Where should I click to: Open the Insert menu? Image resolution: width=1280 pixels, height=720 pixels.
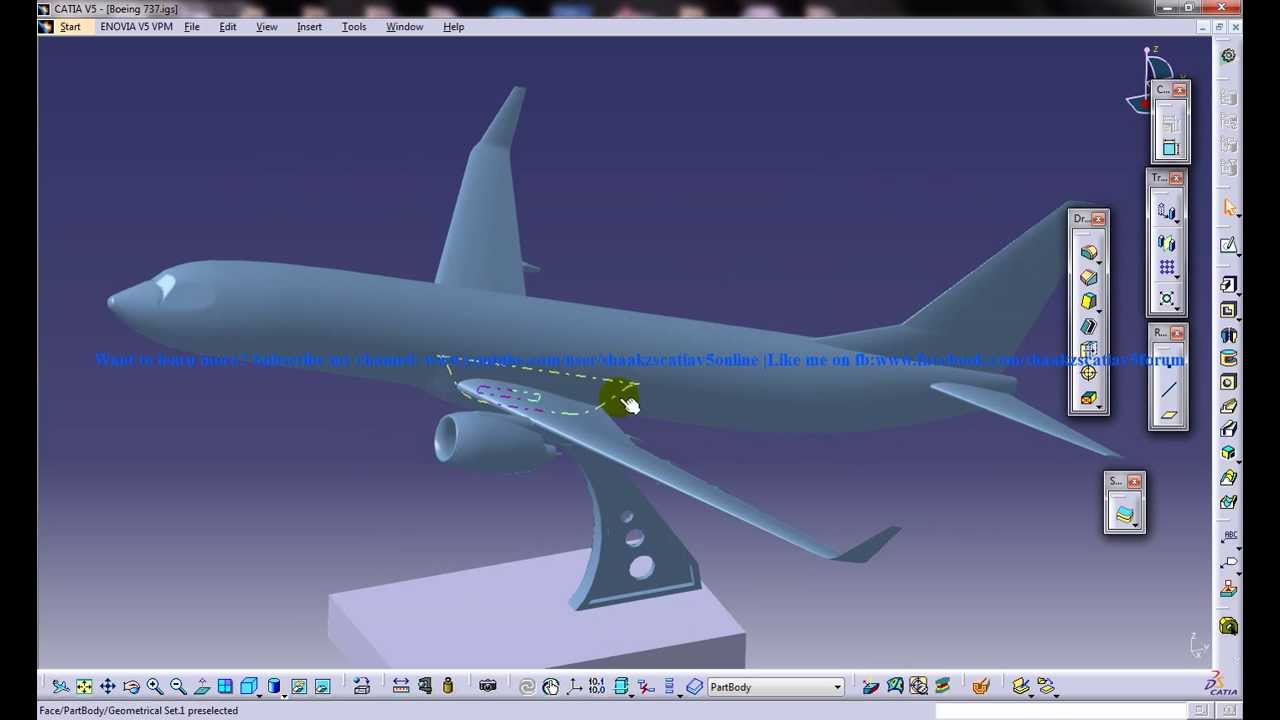(x=309, y=27)
